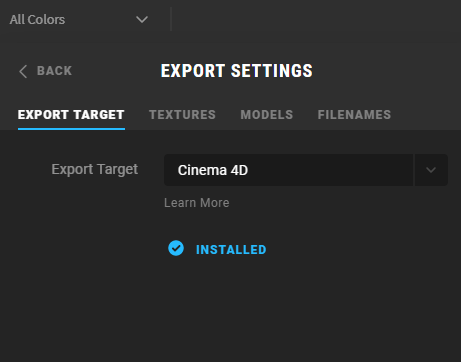The height and width of the screenshot is (362, 461).
Task: Expand the All Colors chevron arrow
Action: [142, 19]
